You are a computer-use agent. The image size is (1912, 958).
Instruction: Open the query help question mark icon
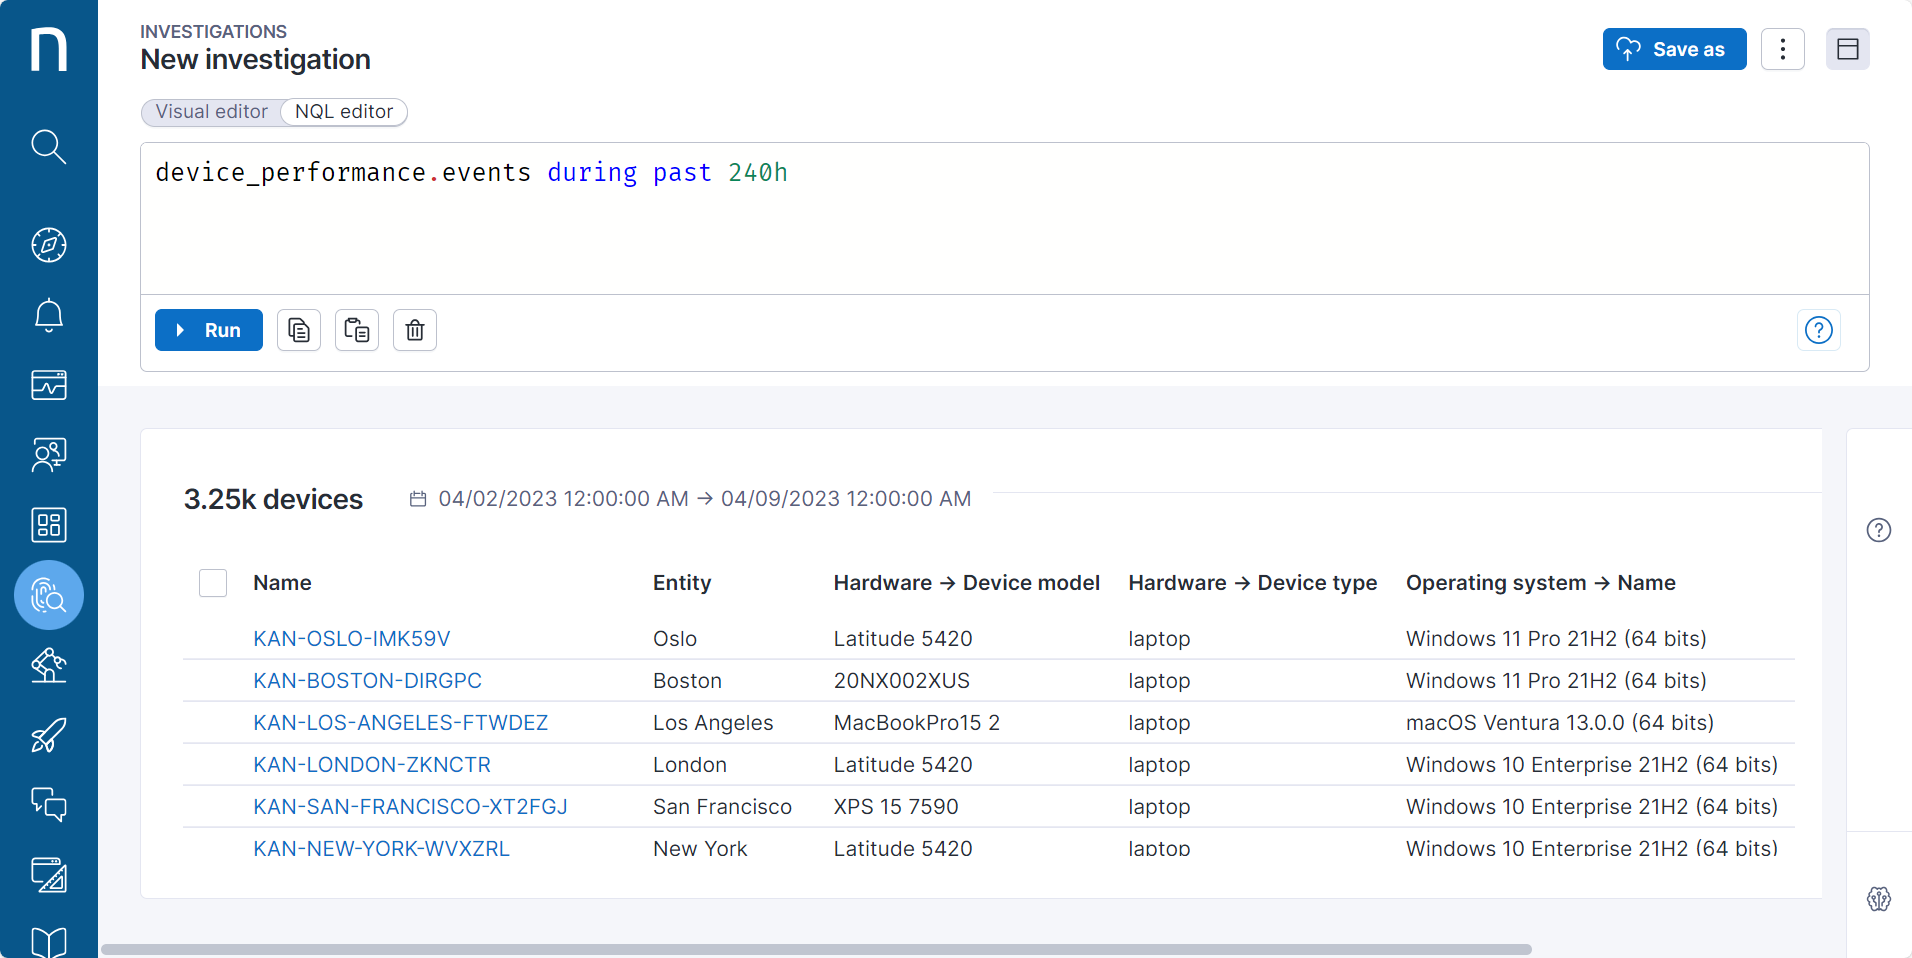tap(1818, 330)
